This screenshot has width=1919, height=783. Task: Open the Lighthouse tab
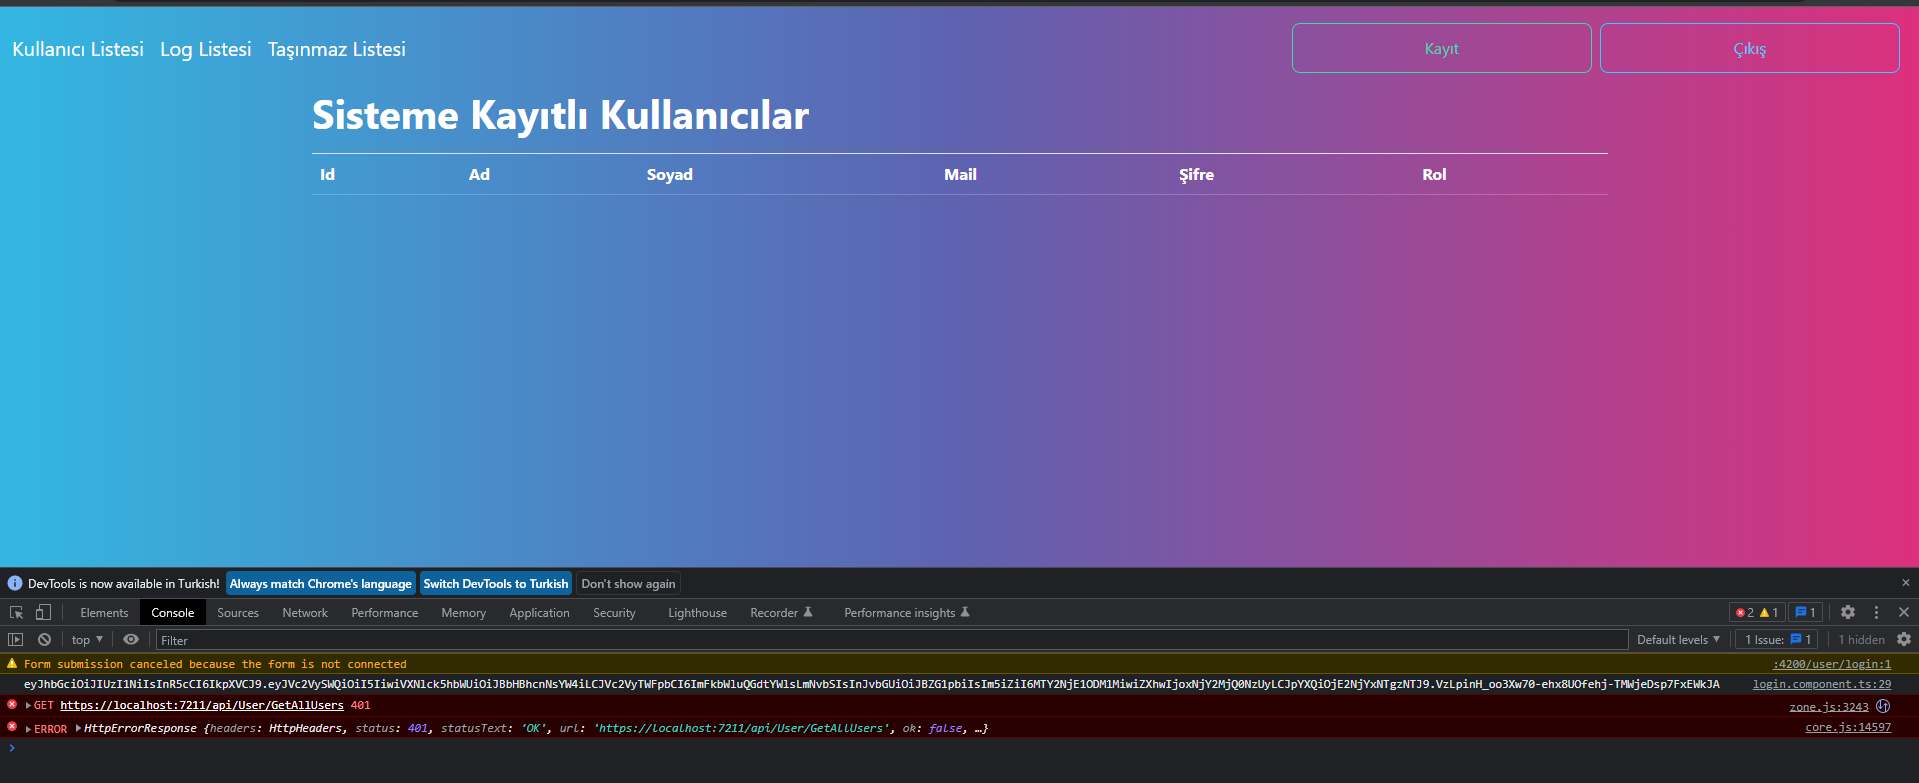697,612
